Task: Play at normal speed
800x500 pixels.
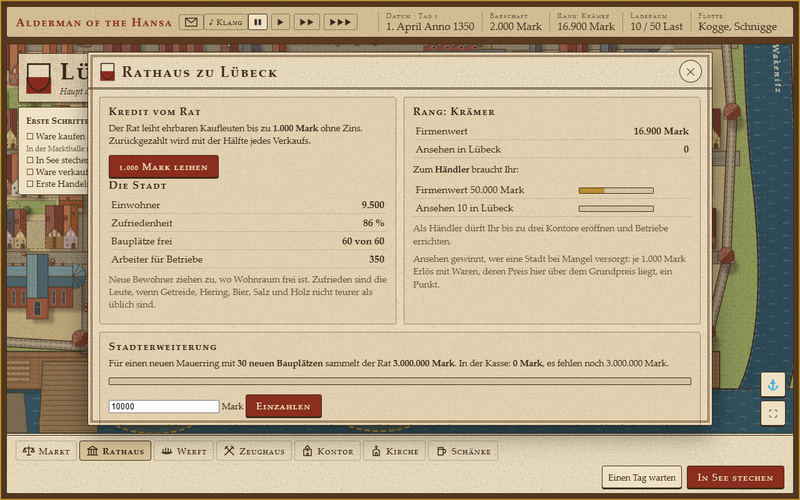Action: [x=280, y=22]
